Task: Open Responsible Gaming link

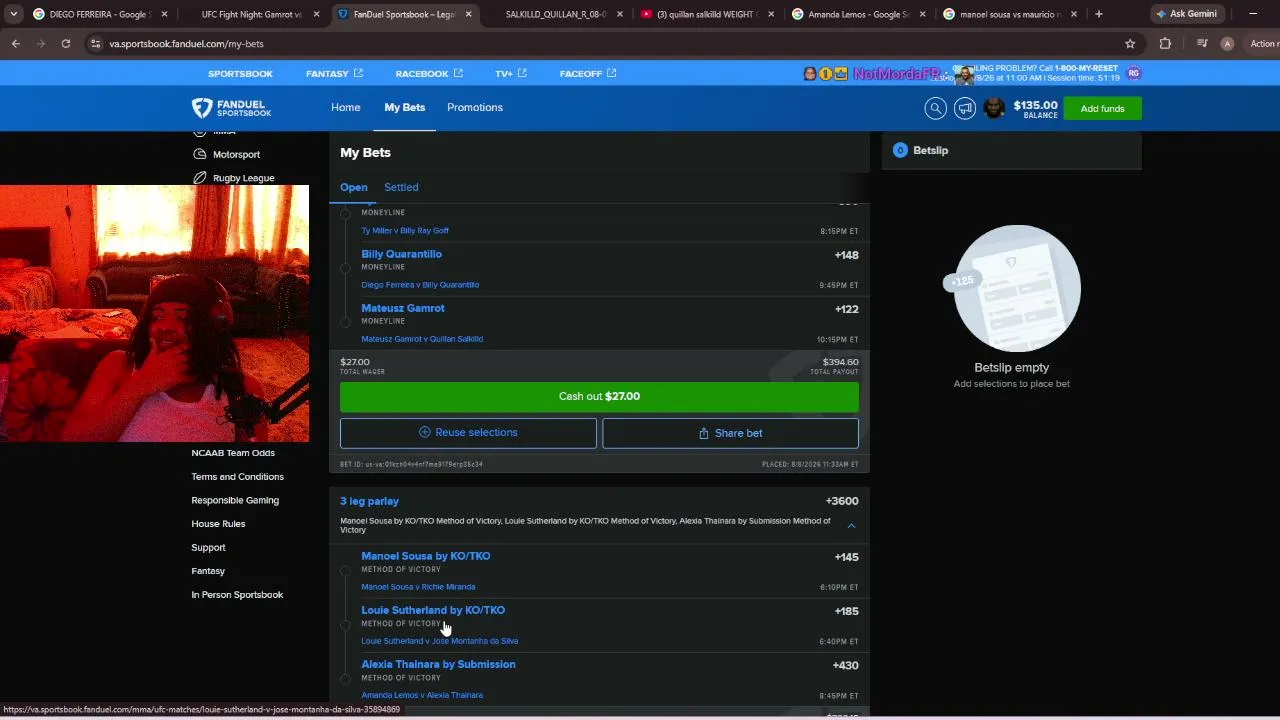Action: point(235,500)
